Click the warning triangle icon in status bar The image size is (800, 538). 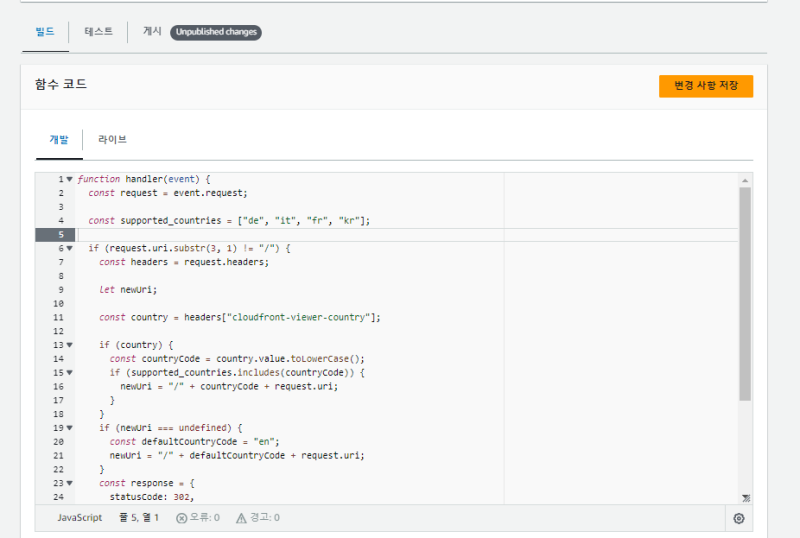[241, 518]
